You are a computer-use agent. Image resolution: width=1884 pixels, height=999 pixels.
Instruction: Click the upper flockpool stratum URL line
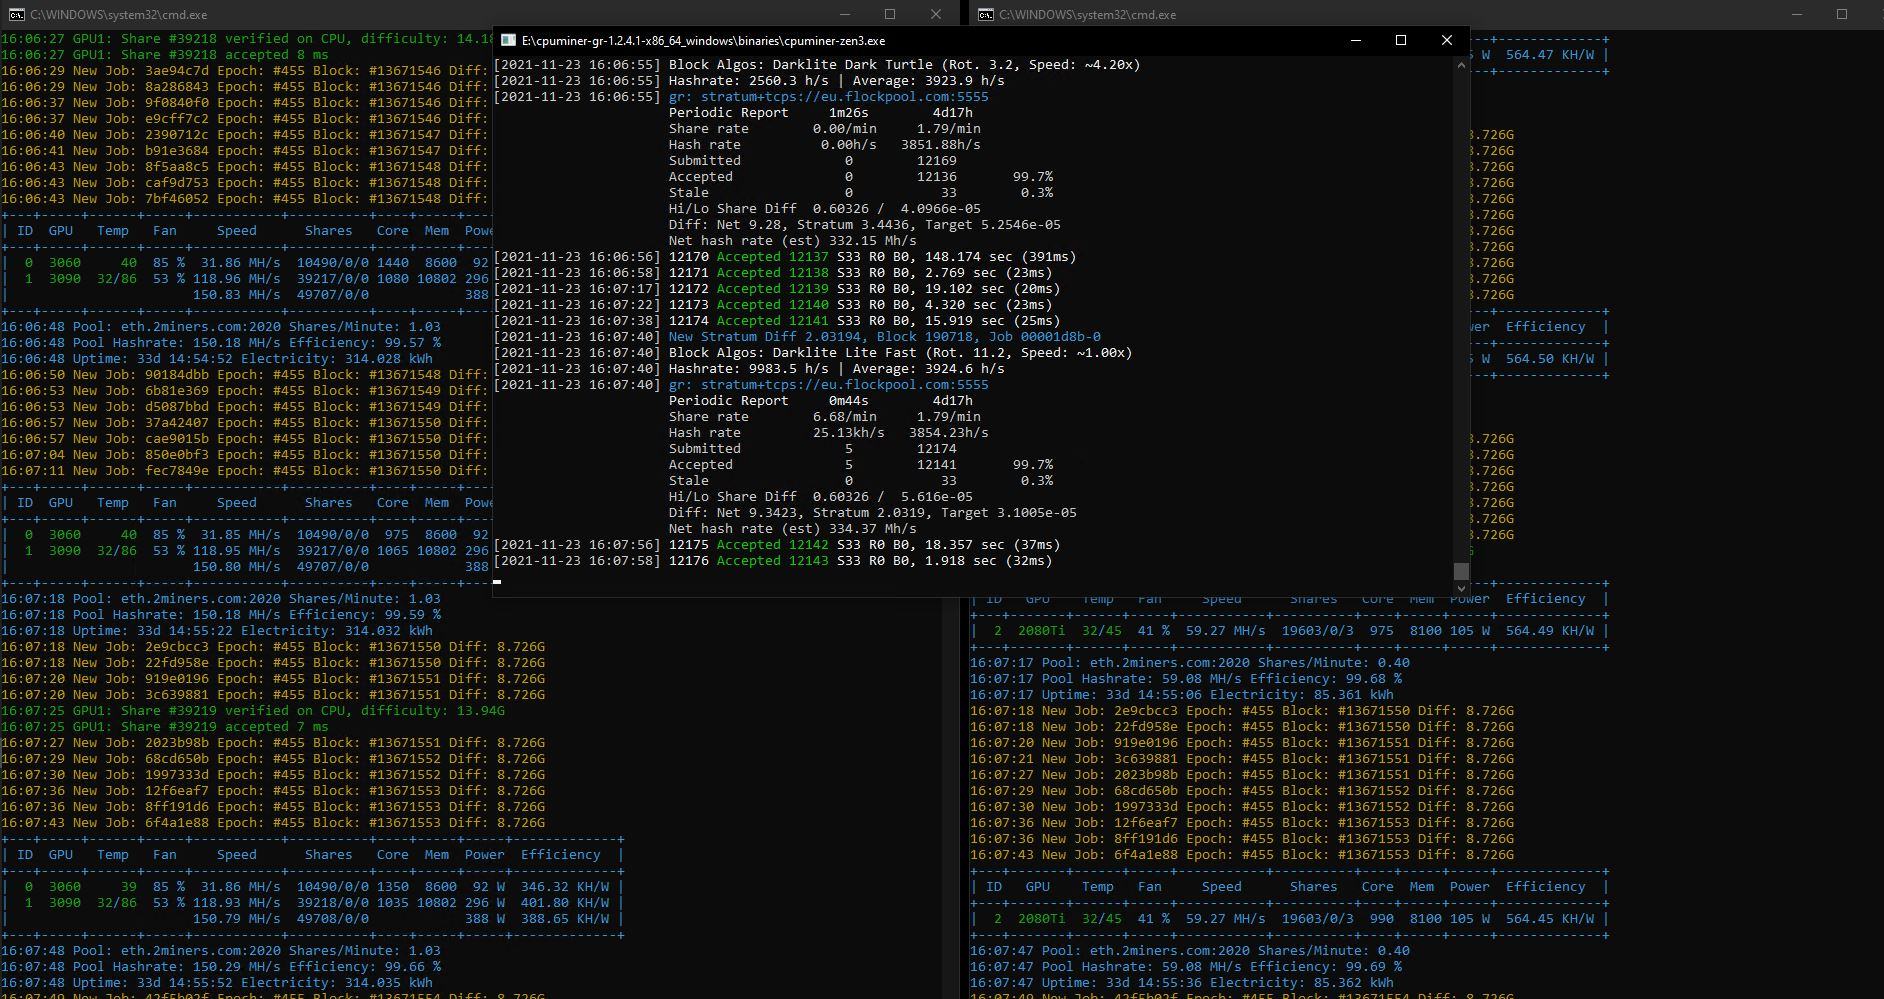828,97
